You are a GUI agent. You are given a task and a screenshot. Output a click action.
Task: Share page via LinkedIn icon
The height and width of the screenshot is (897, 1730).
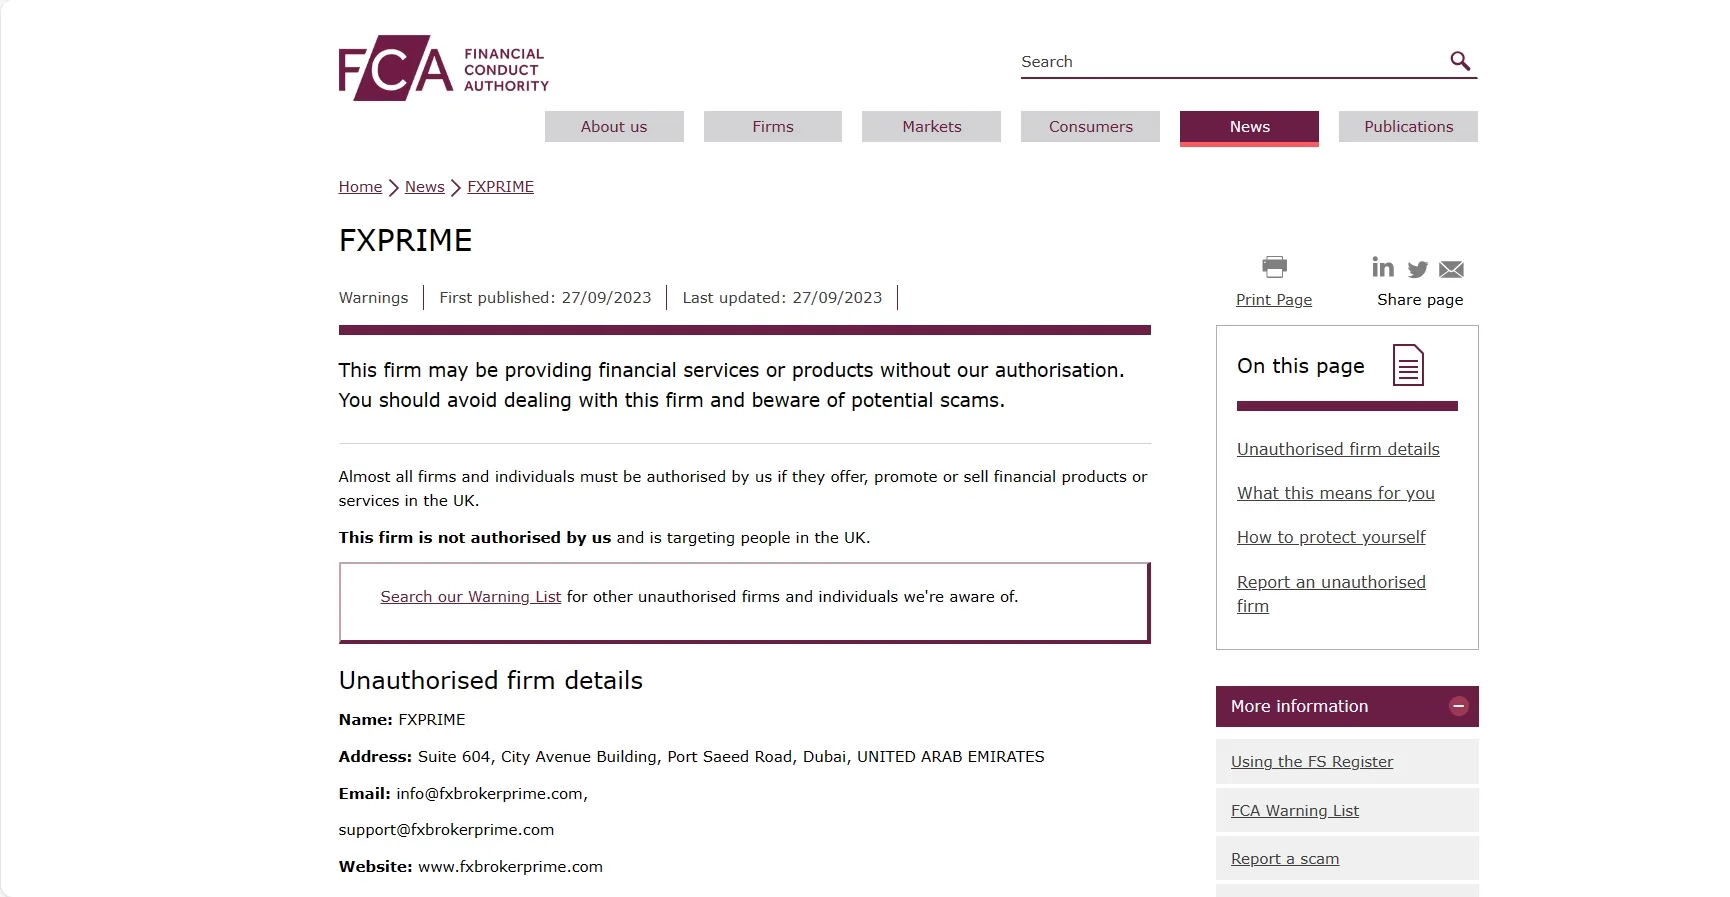[x=1383, y=267]
